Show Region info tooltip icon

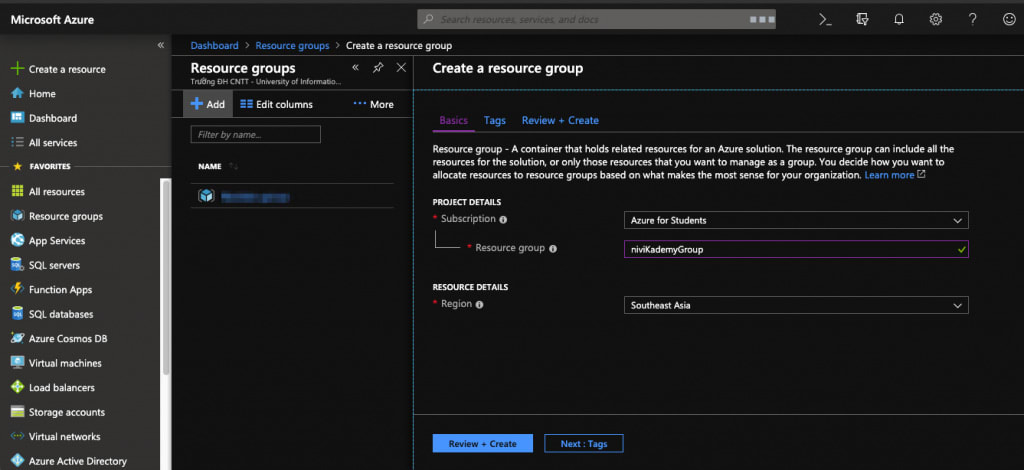pyautogui.click(x=479, y=305)
